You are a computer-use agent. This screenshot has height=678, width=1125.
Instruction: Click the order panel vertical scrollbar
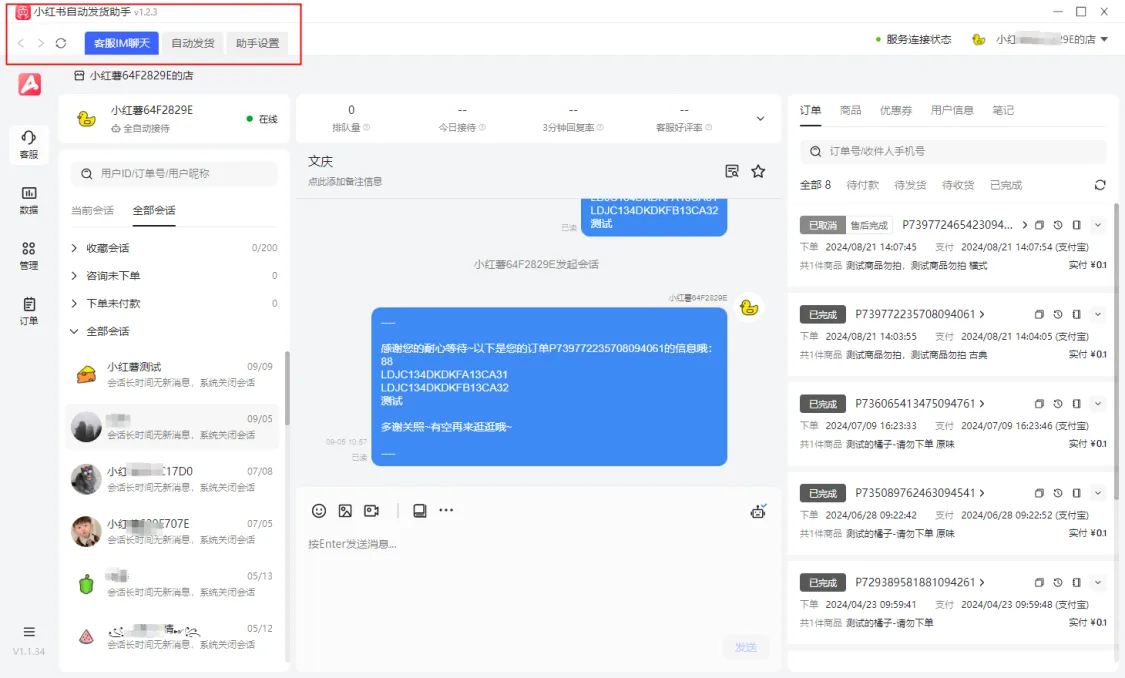coord(1118,352)
